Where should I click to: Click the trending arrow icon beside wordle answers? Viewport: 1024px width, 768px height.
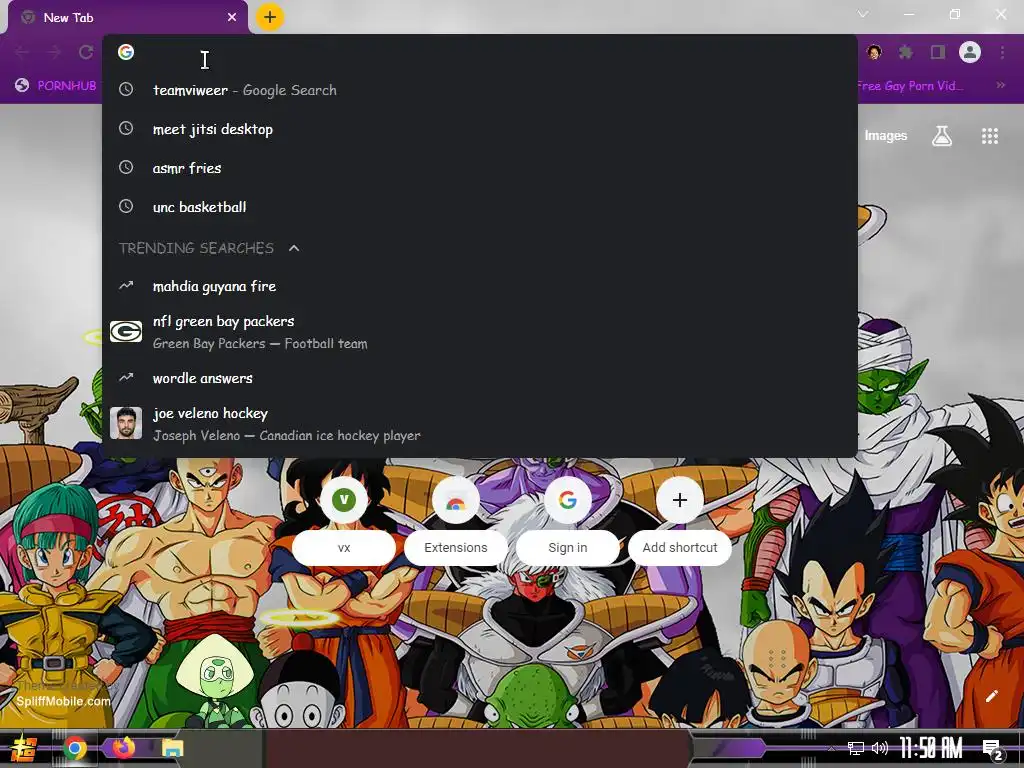point(126,377)
